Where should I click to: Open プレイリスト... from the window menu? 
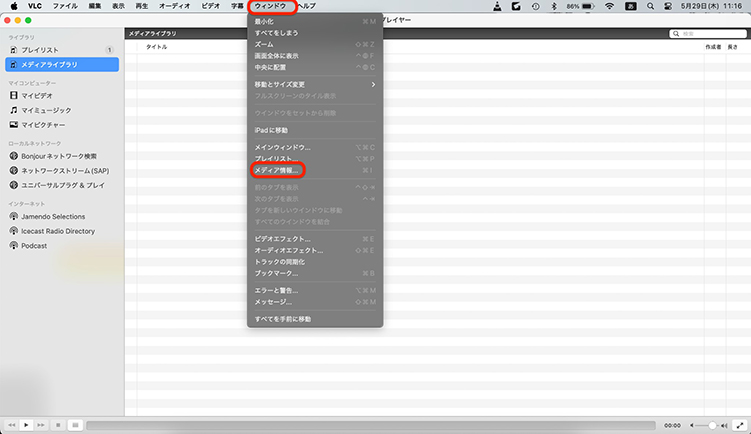pyautogui.click(x=315, y=159)
